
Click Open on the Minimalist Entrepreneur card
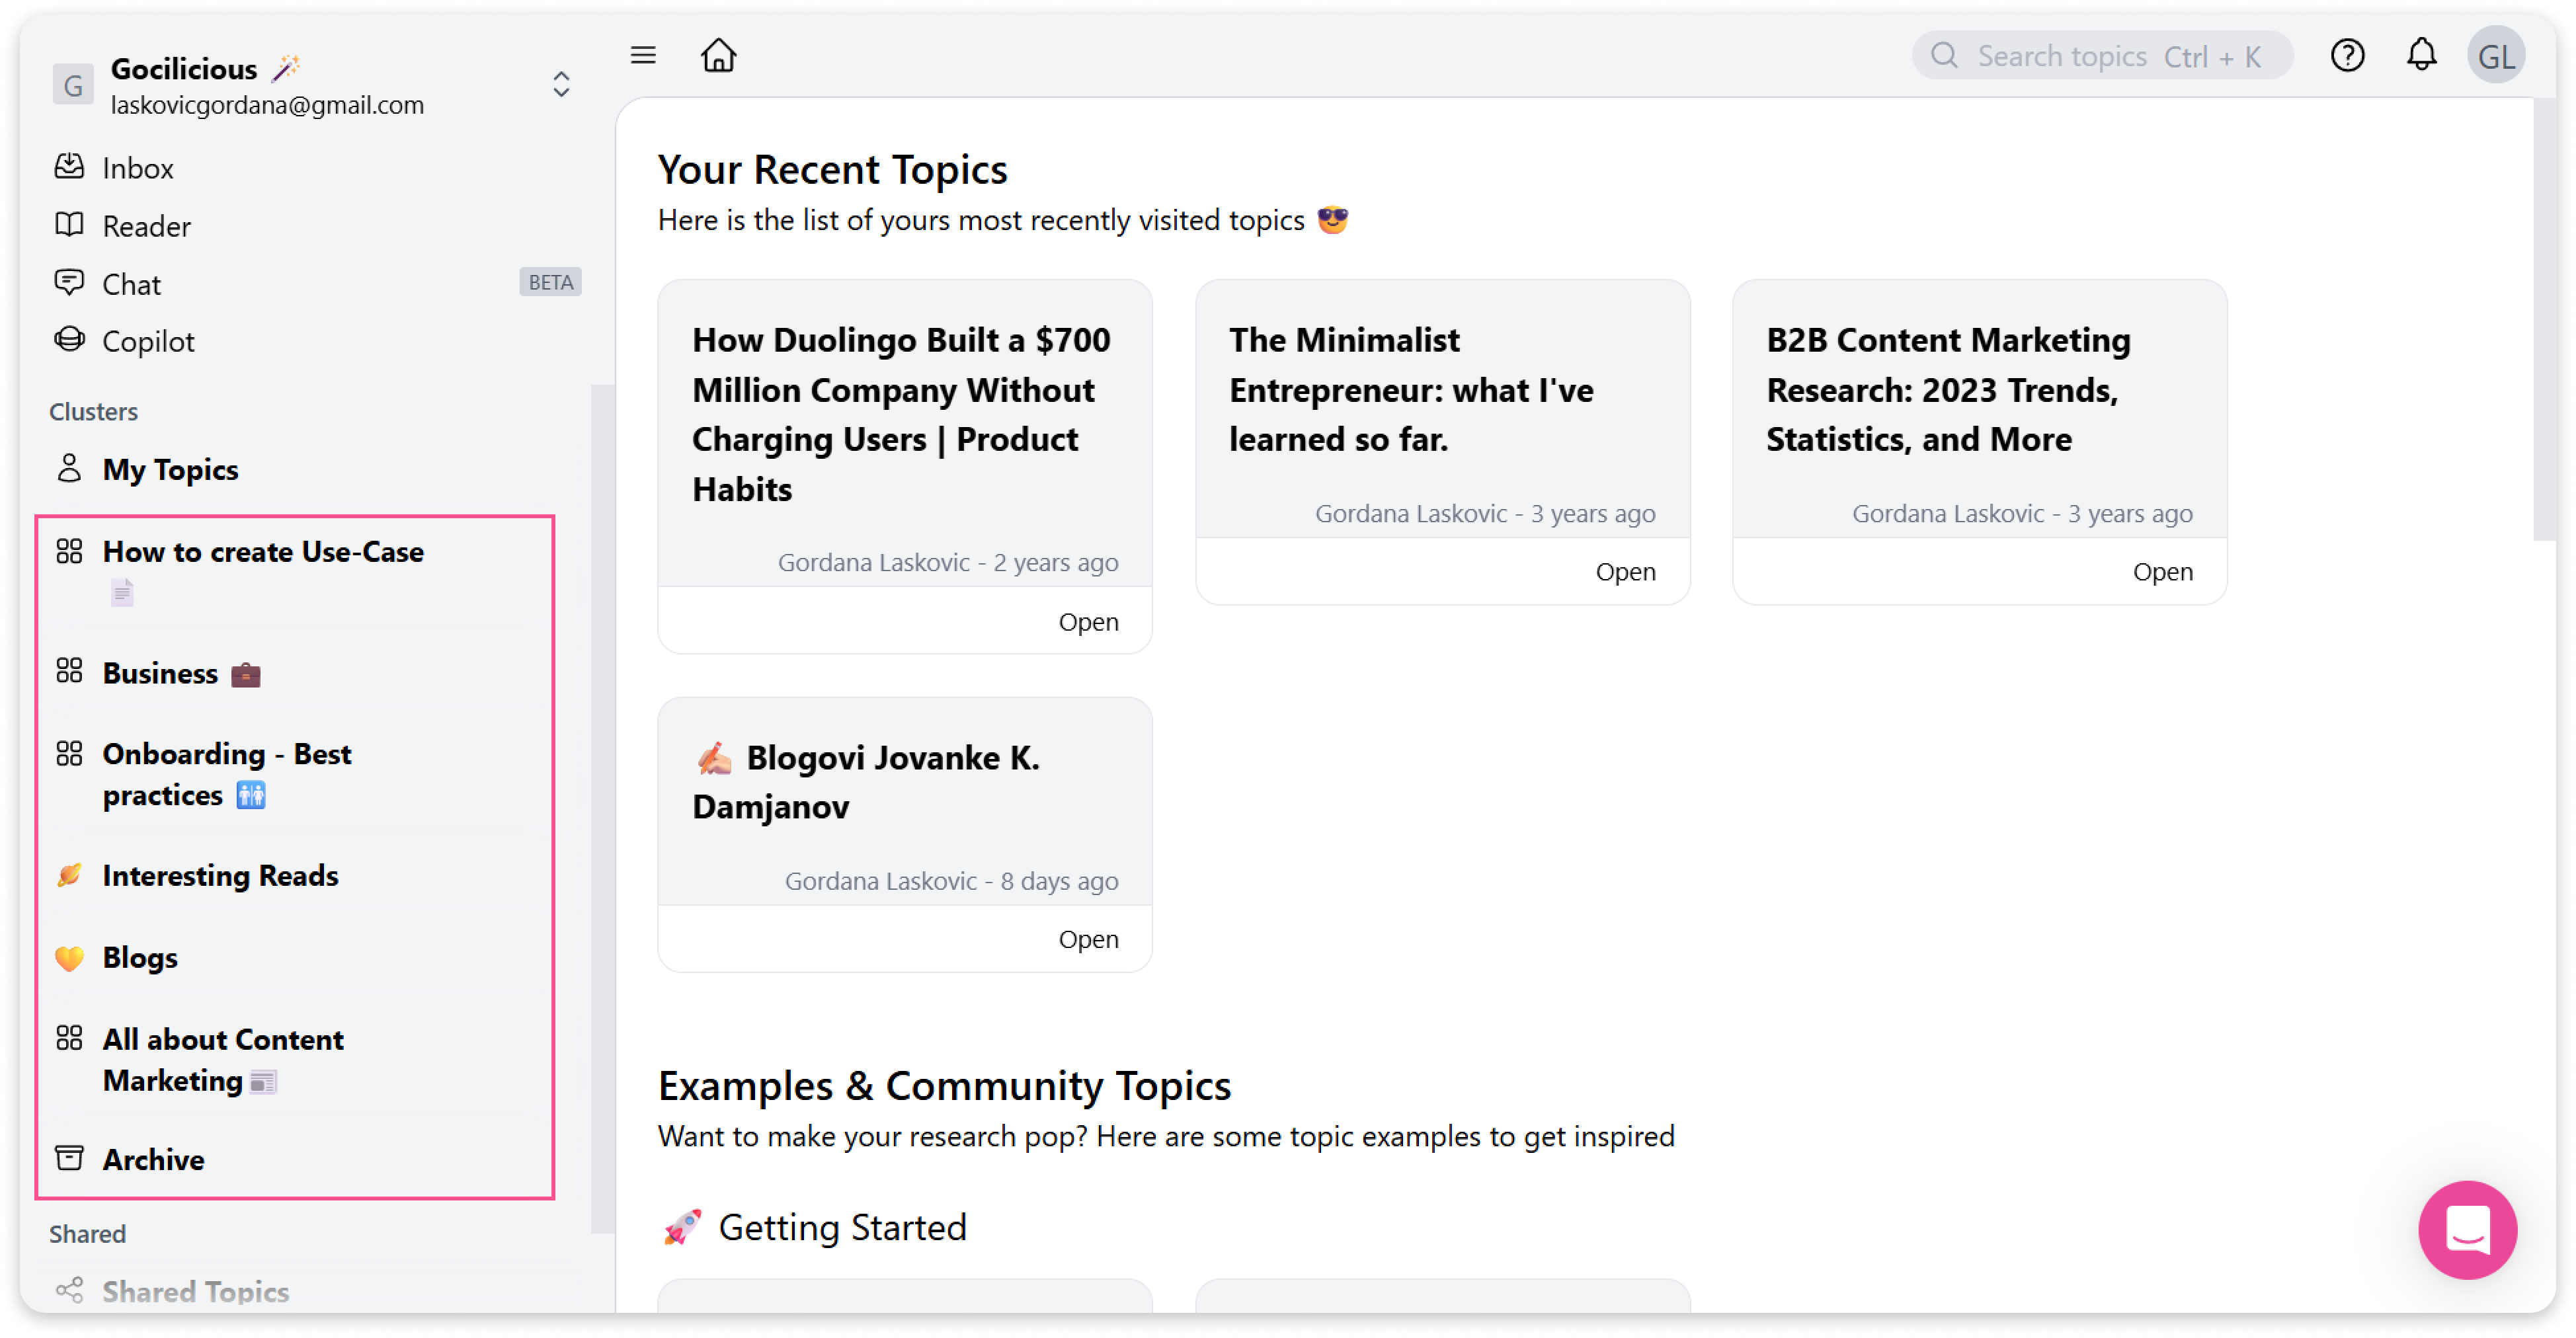[x=1624, y=572]
